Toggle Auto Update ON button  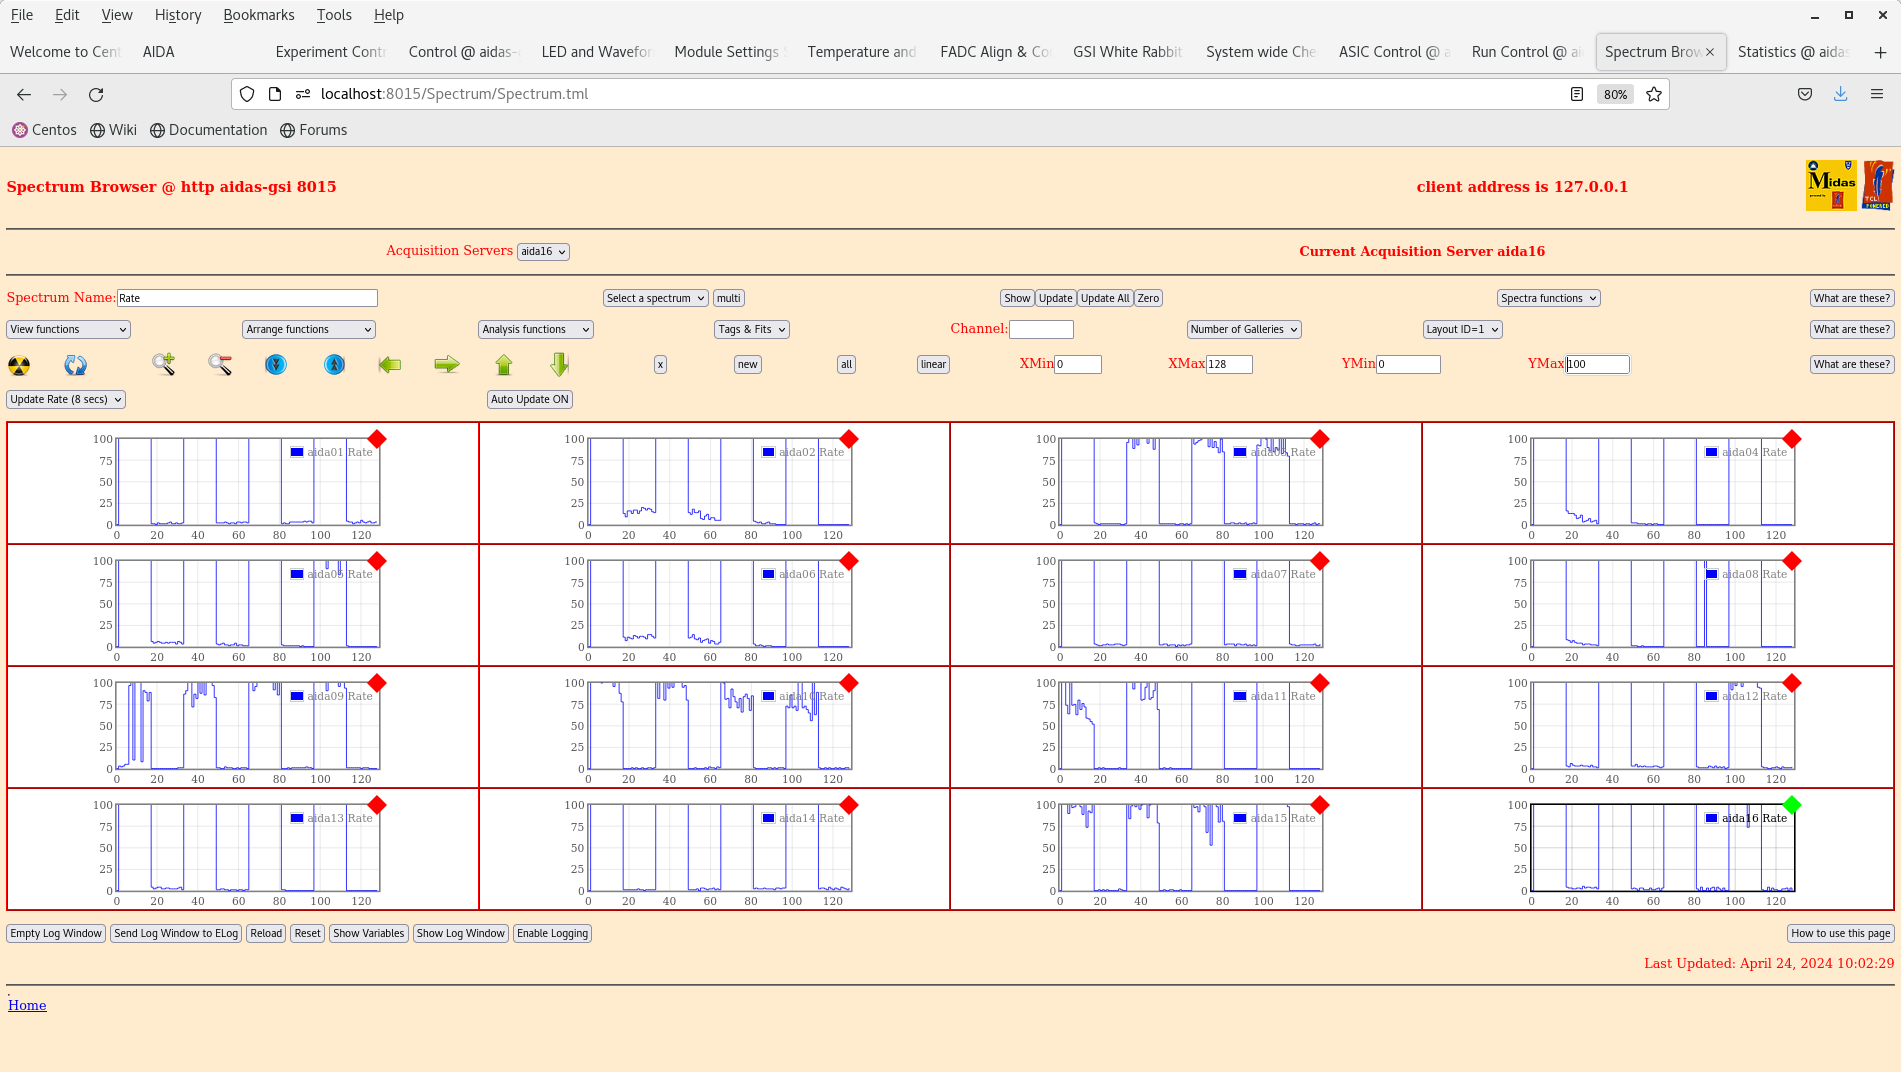coord(529,399)
